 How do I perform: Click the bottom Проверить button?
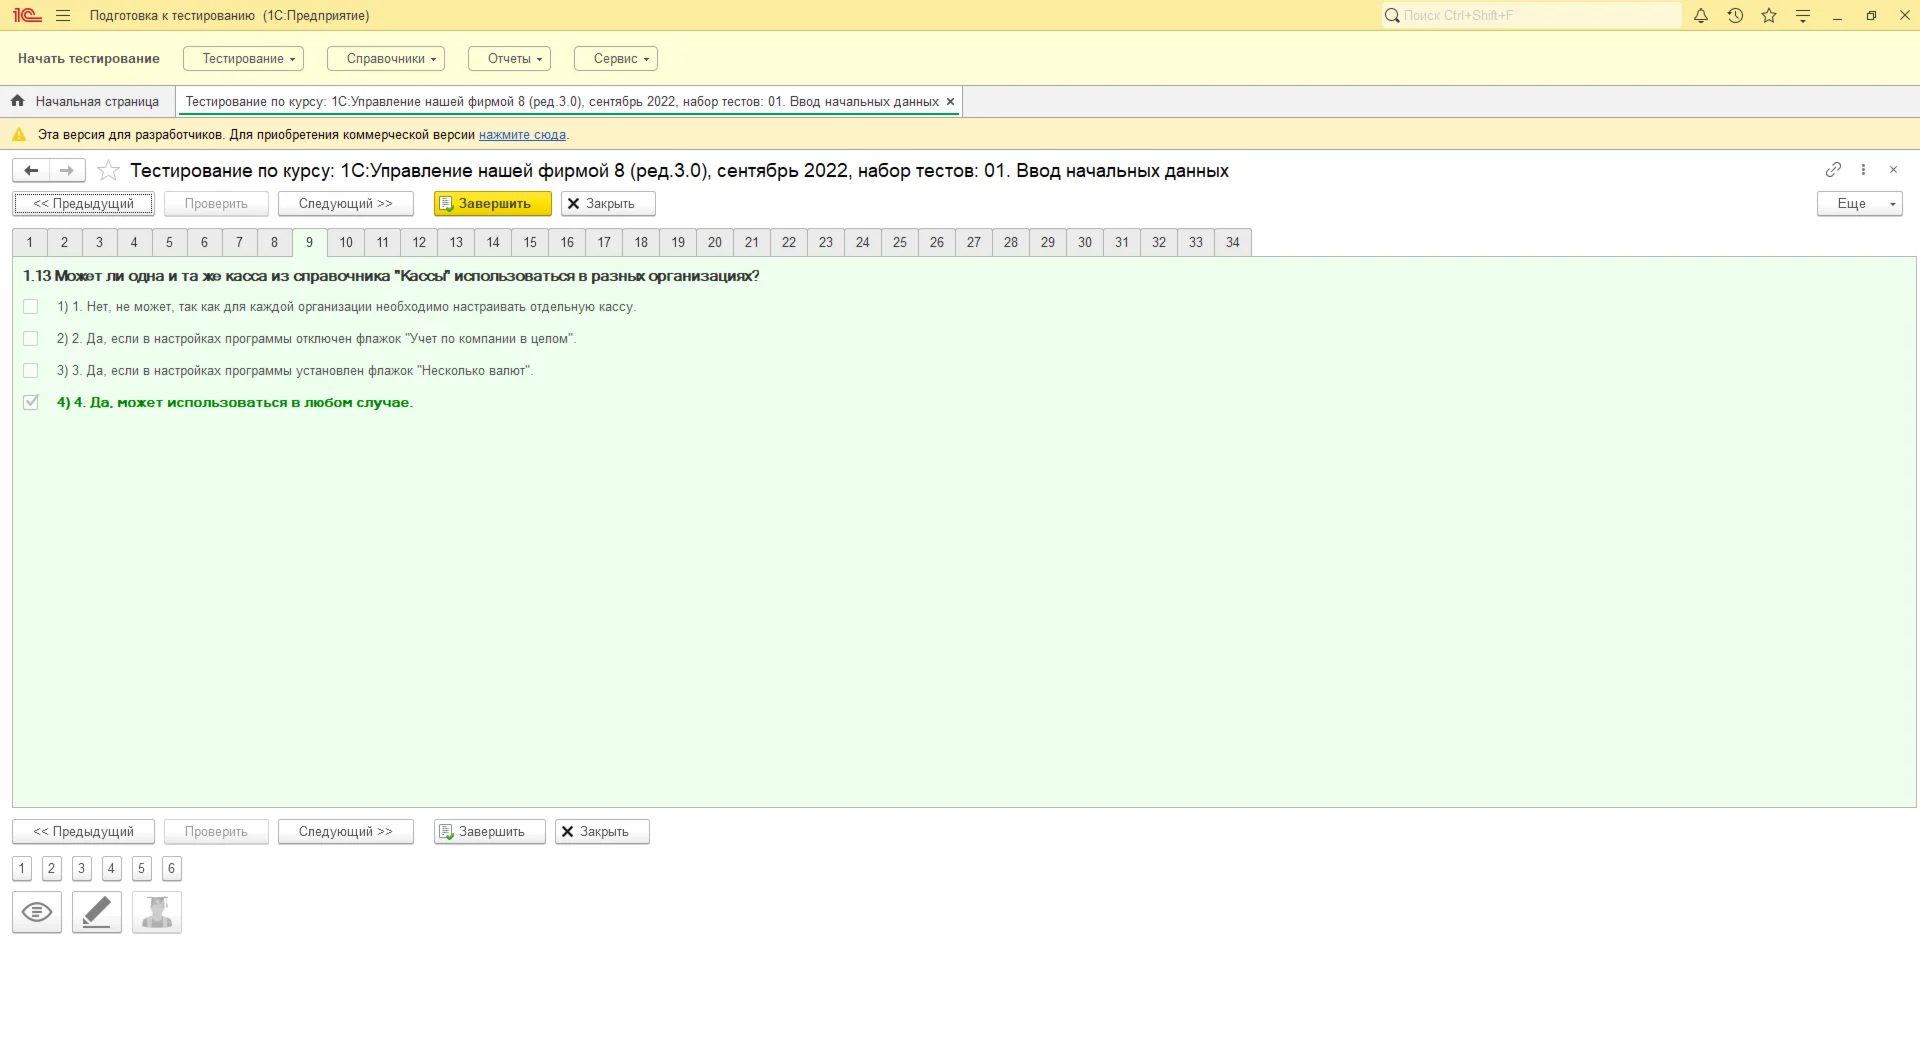coord(216,832)
